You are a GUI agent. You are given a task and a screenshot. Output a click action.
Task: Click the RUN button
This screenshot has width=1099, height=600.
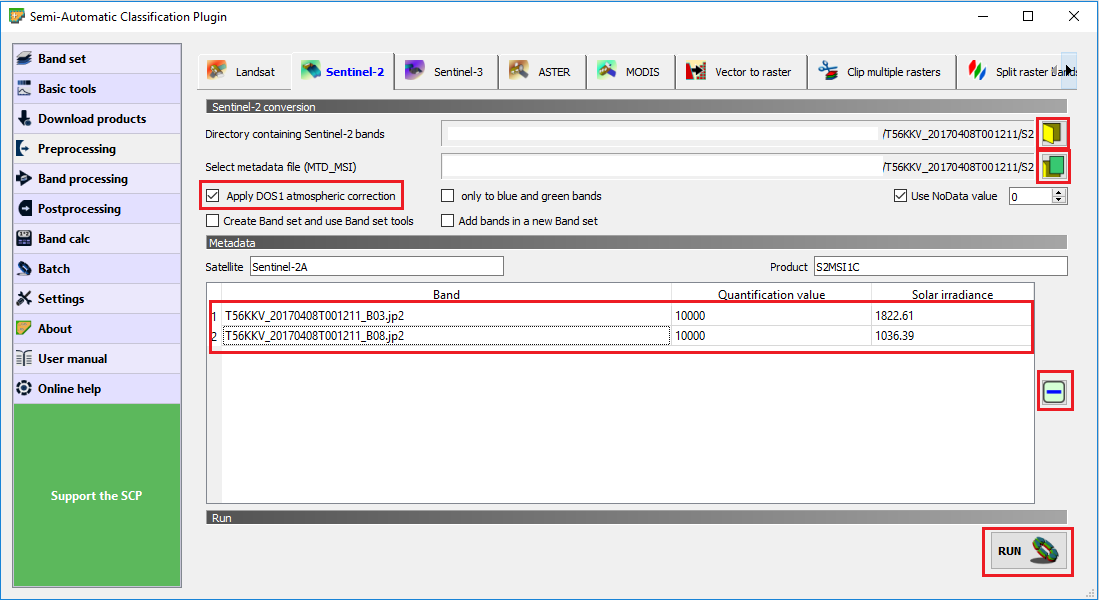click(x=1027, y=551)
